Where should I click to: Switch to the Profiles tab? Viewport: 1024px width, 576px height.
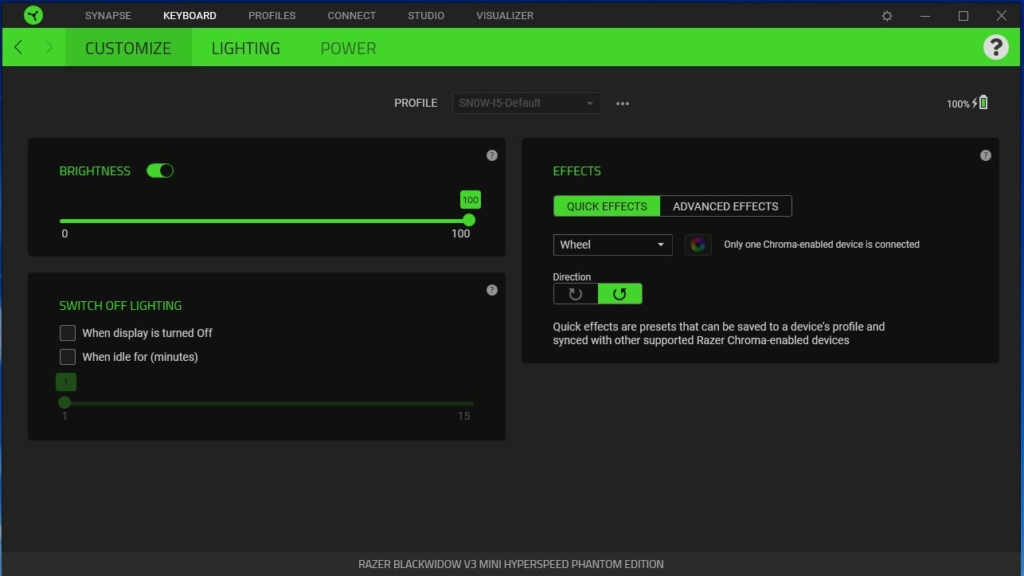(x=272, y=16)
